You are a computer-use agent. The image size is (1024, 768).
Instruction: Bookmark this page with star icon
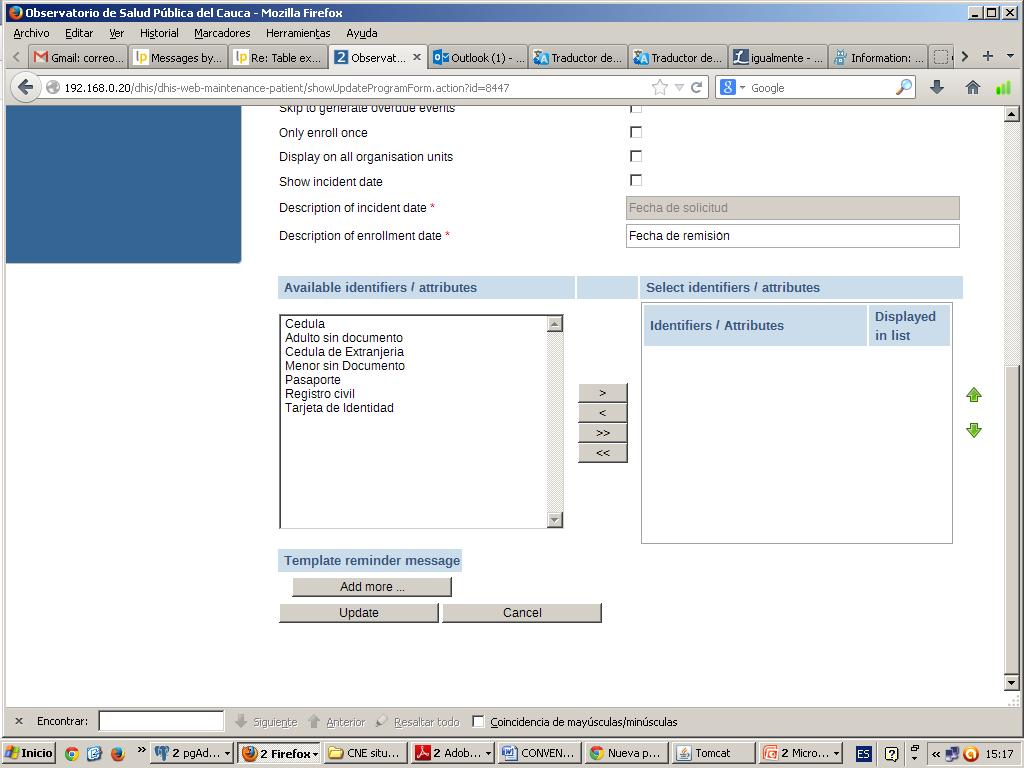pos(659,88)
